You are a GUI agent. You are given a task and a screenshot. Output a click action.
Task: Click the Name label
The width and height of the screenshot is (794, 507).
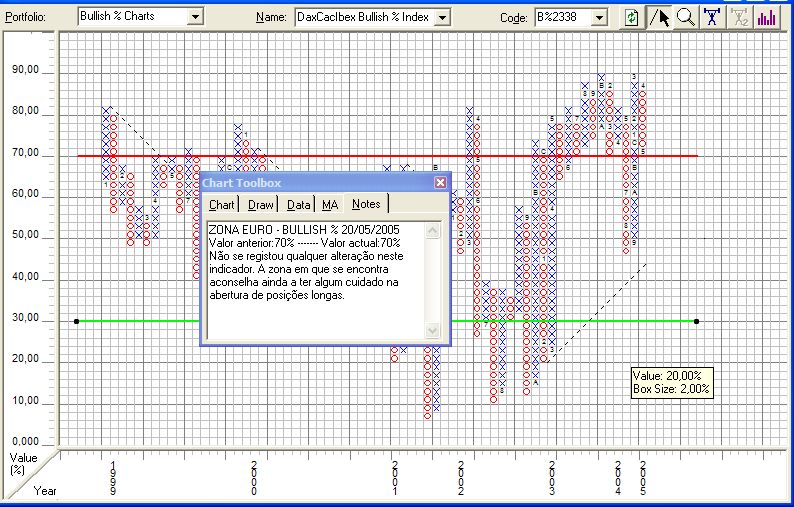click(x=271, y=17)
